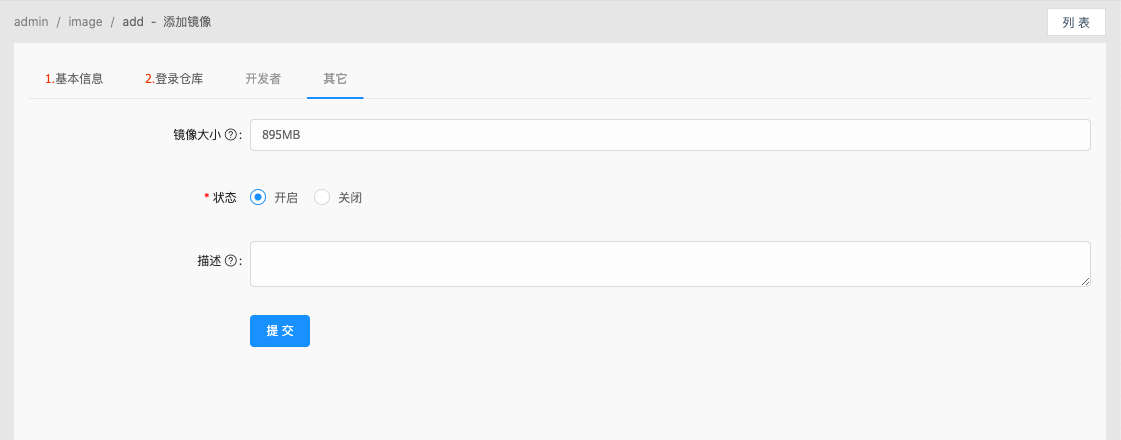Select the 关闭 status radio button
The width and height of the screenshot is (1121, 440).
(x=322, y=197)
